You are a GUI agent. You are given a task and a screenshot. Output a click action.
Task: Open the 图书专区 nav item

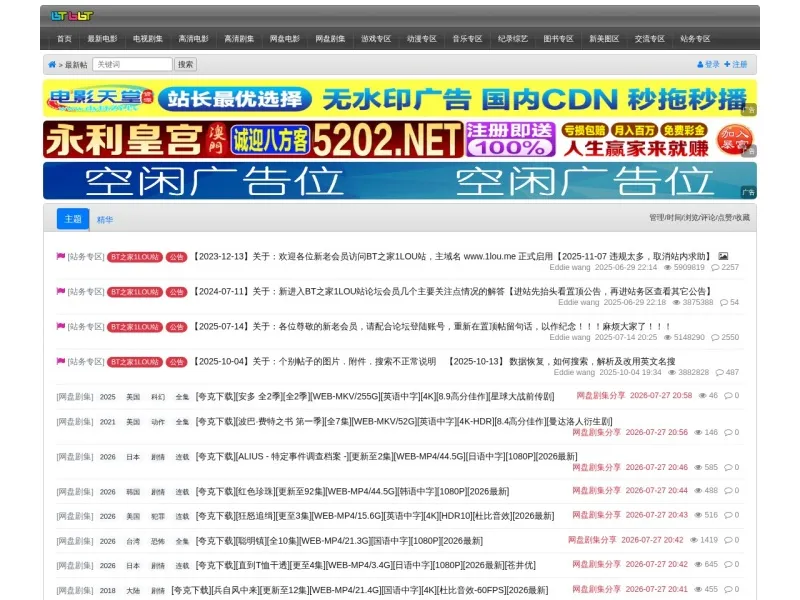tap(558, 39)
